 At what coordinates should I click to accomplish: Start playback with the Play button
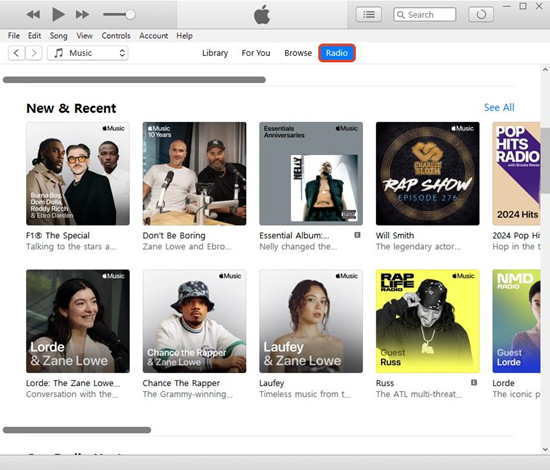click(x=58, y=14)
